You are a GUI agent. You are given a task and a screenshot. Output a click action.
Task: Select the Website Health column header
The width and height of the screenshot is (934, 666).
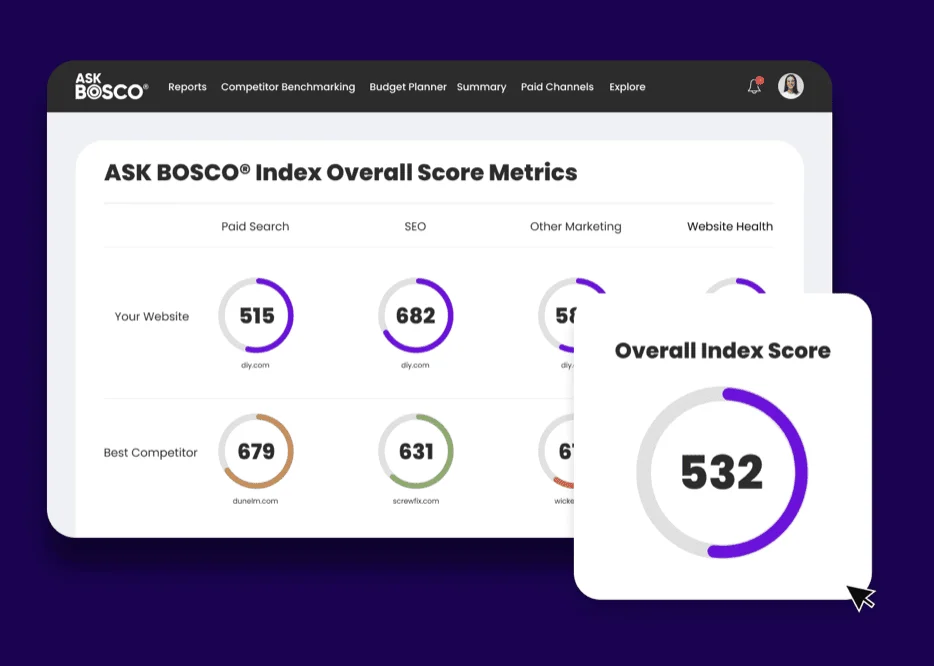pyautogui.click(x=730, y=226)
